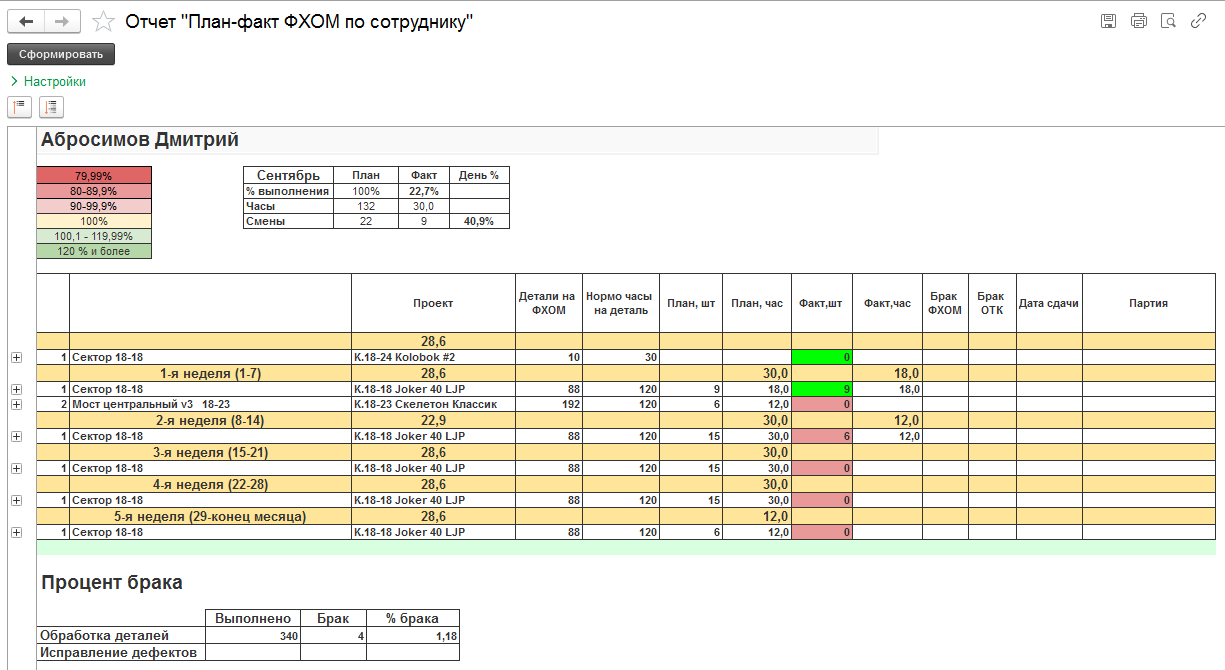Expand the Мост центральный v3 row

[x=16, y=405]
